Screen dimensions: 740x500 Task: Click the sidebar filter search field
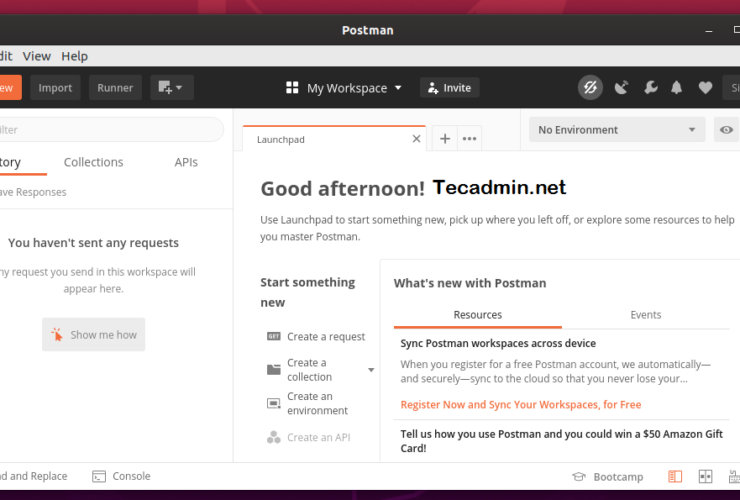click(x=110, y=130)
